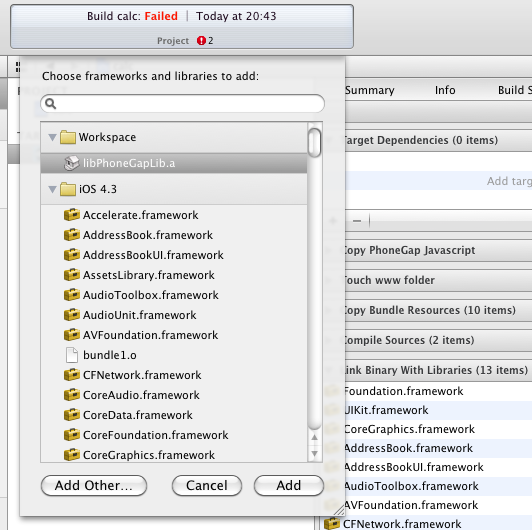
Task: Click the CFNetwork.framework icon in Link Binary list
Action: [332, 524]
